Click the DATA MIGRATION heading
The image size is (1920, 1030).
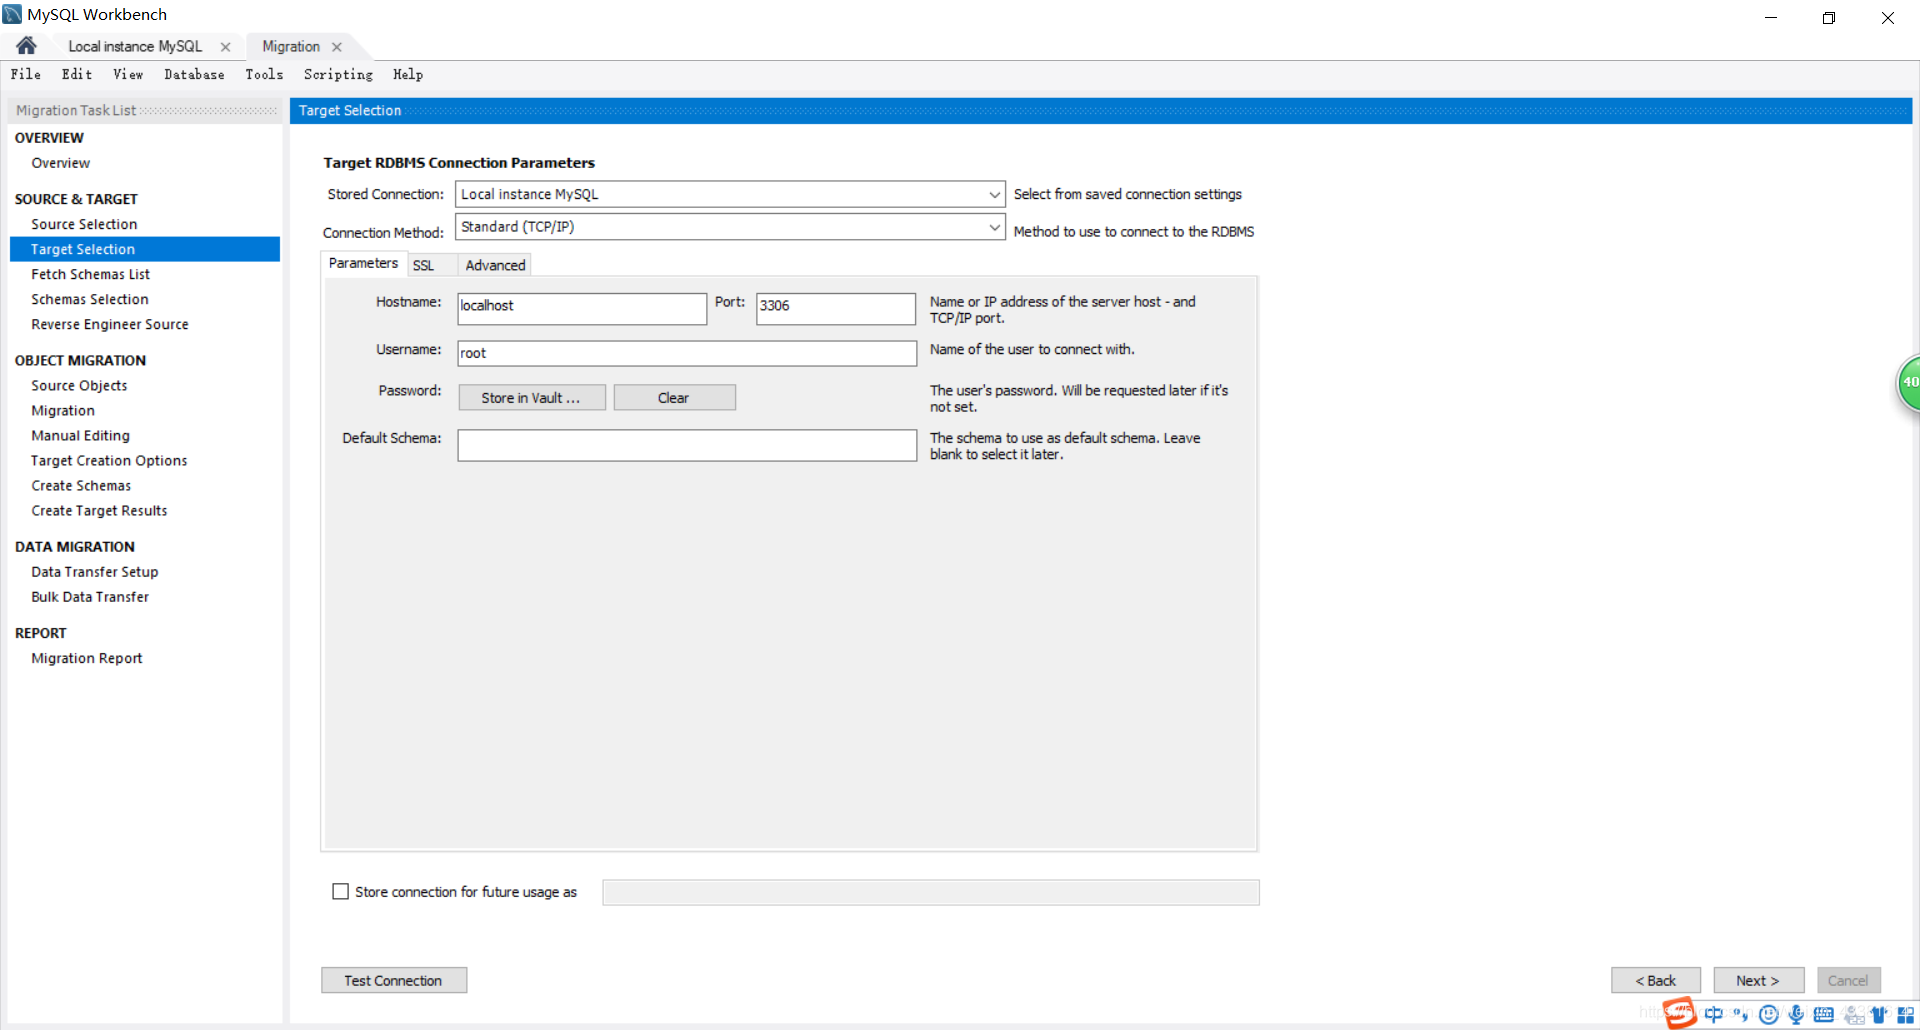point(75,546)
